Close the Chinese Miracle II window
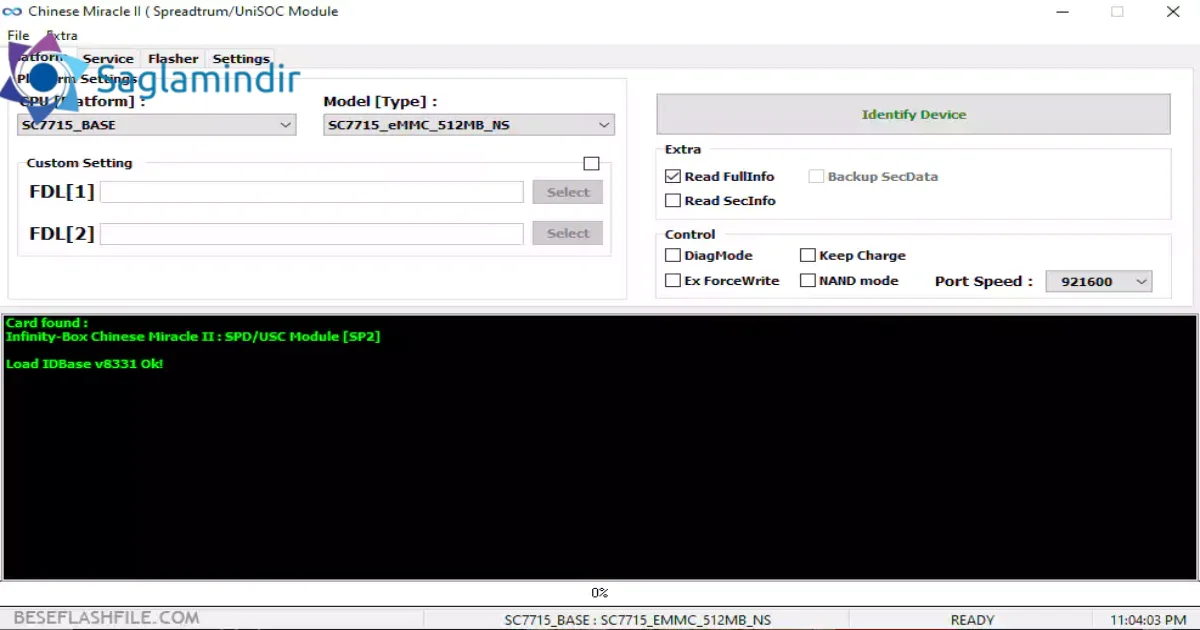The image size is (1200, 630). click(1172, 12)
